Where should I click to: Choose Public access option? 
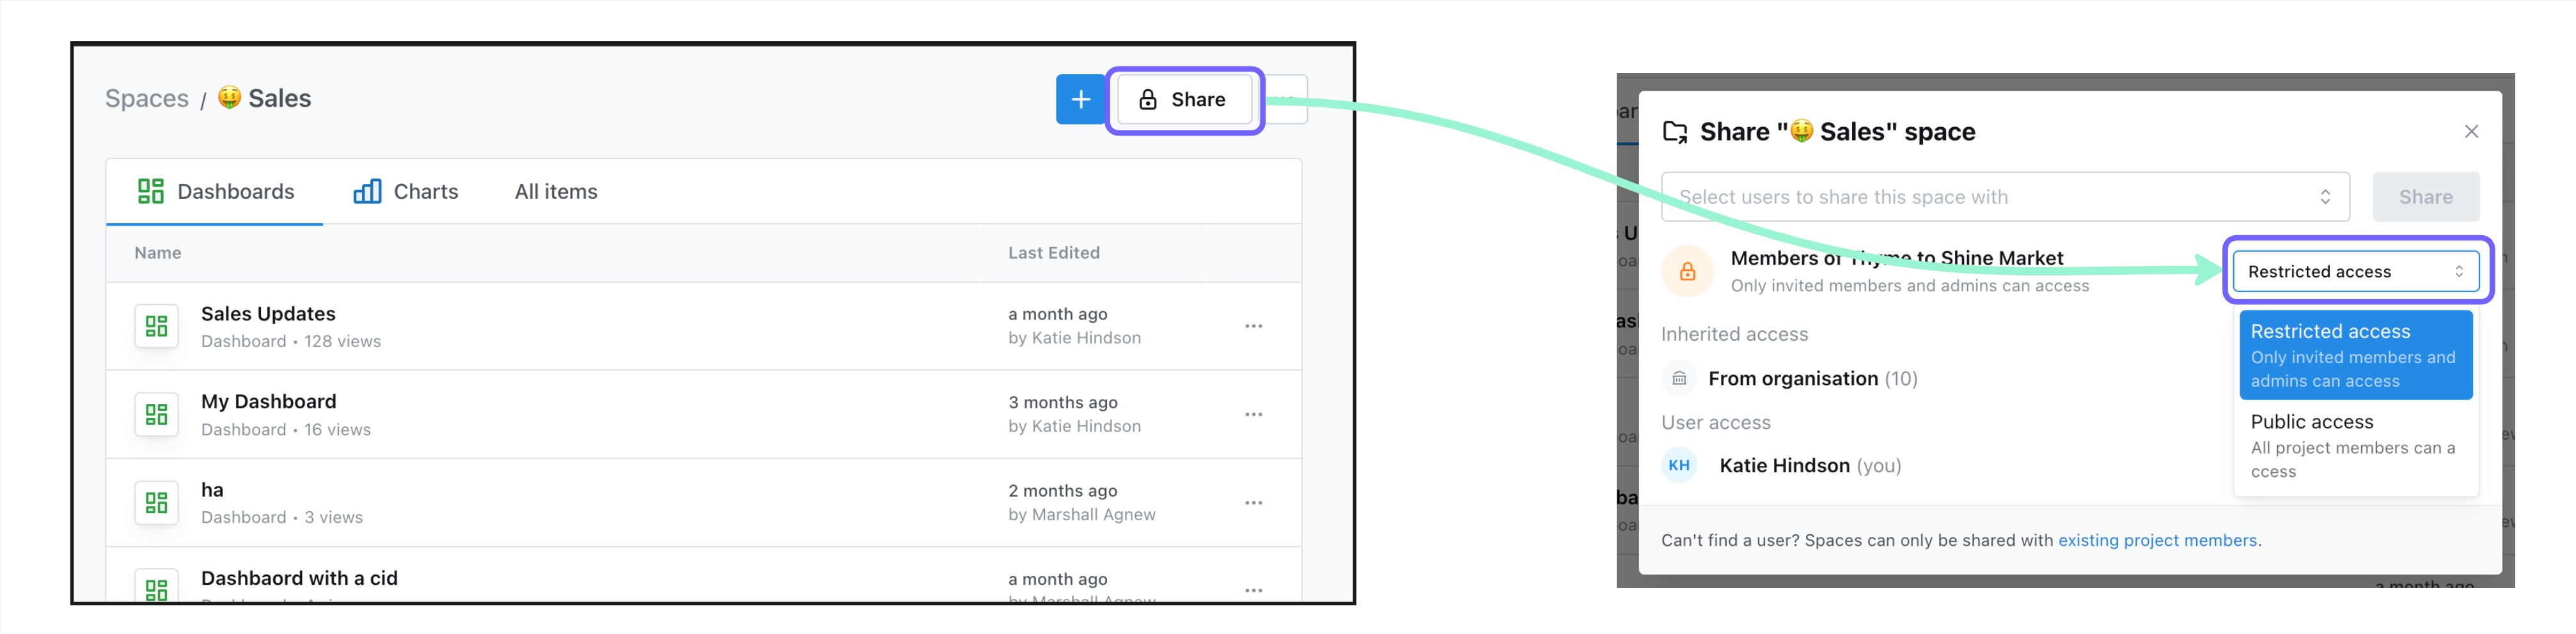point(2355,446)
